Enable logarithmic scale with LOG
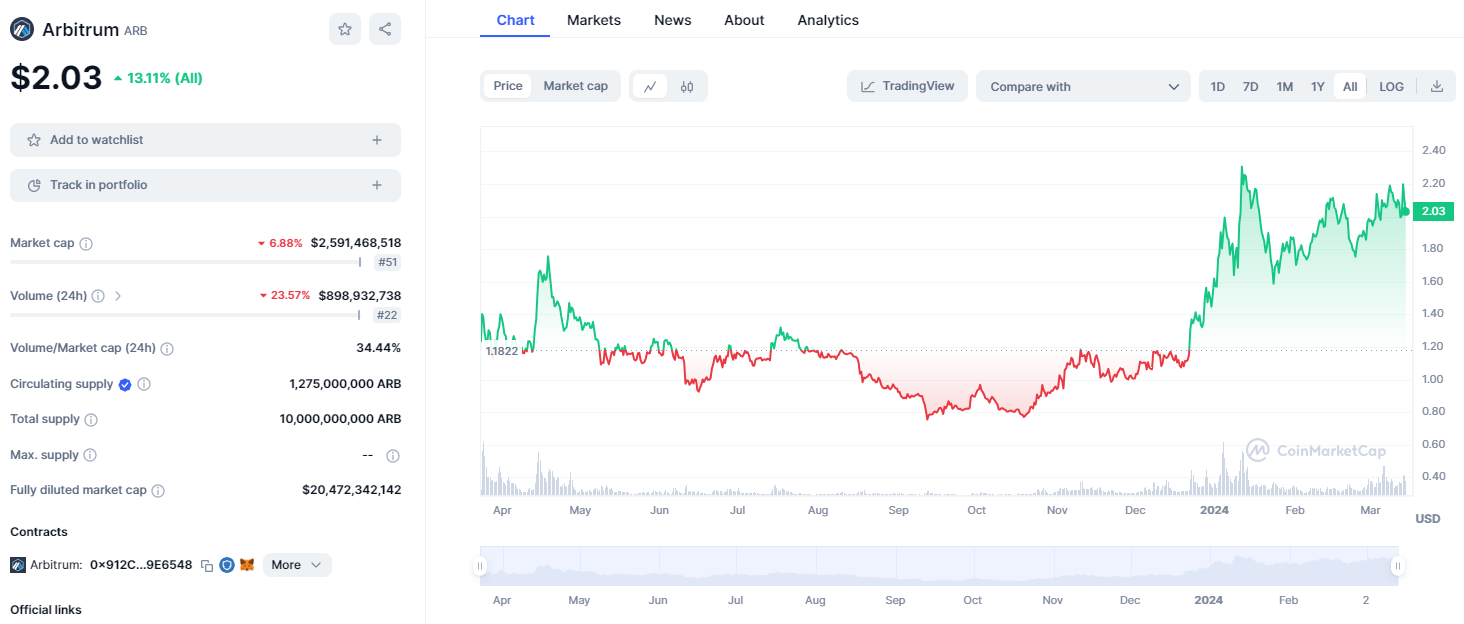This screenshot has height=624, width=1464. [1391, 86]
